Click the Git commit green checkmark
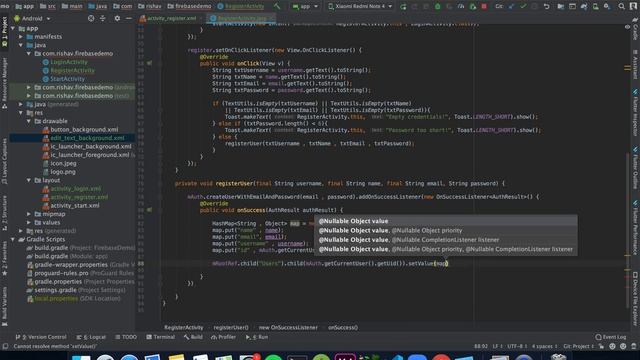 pyautogui.click(x=523, y=7)
